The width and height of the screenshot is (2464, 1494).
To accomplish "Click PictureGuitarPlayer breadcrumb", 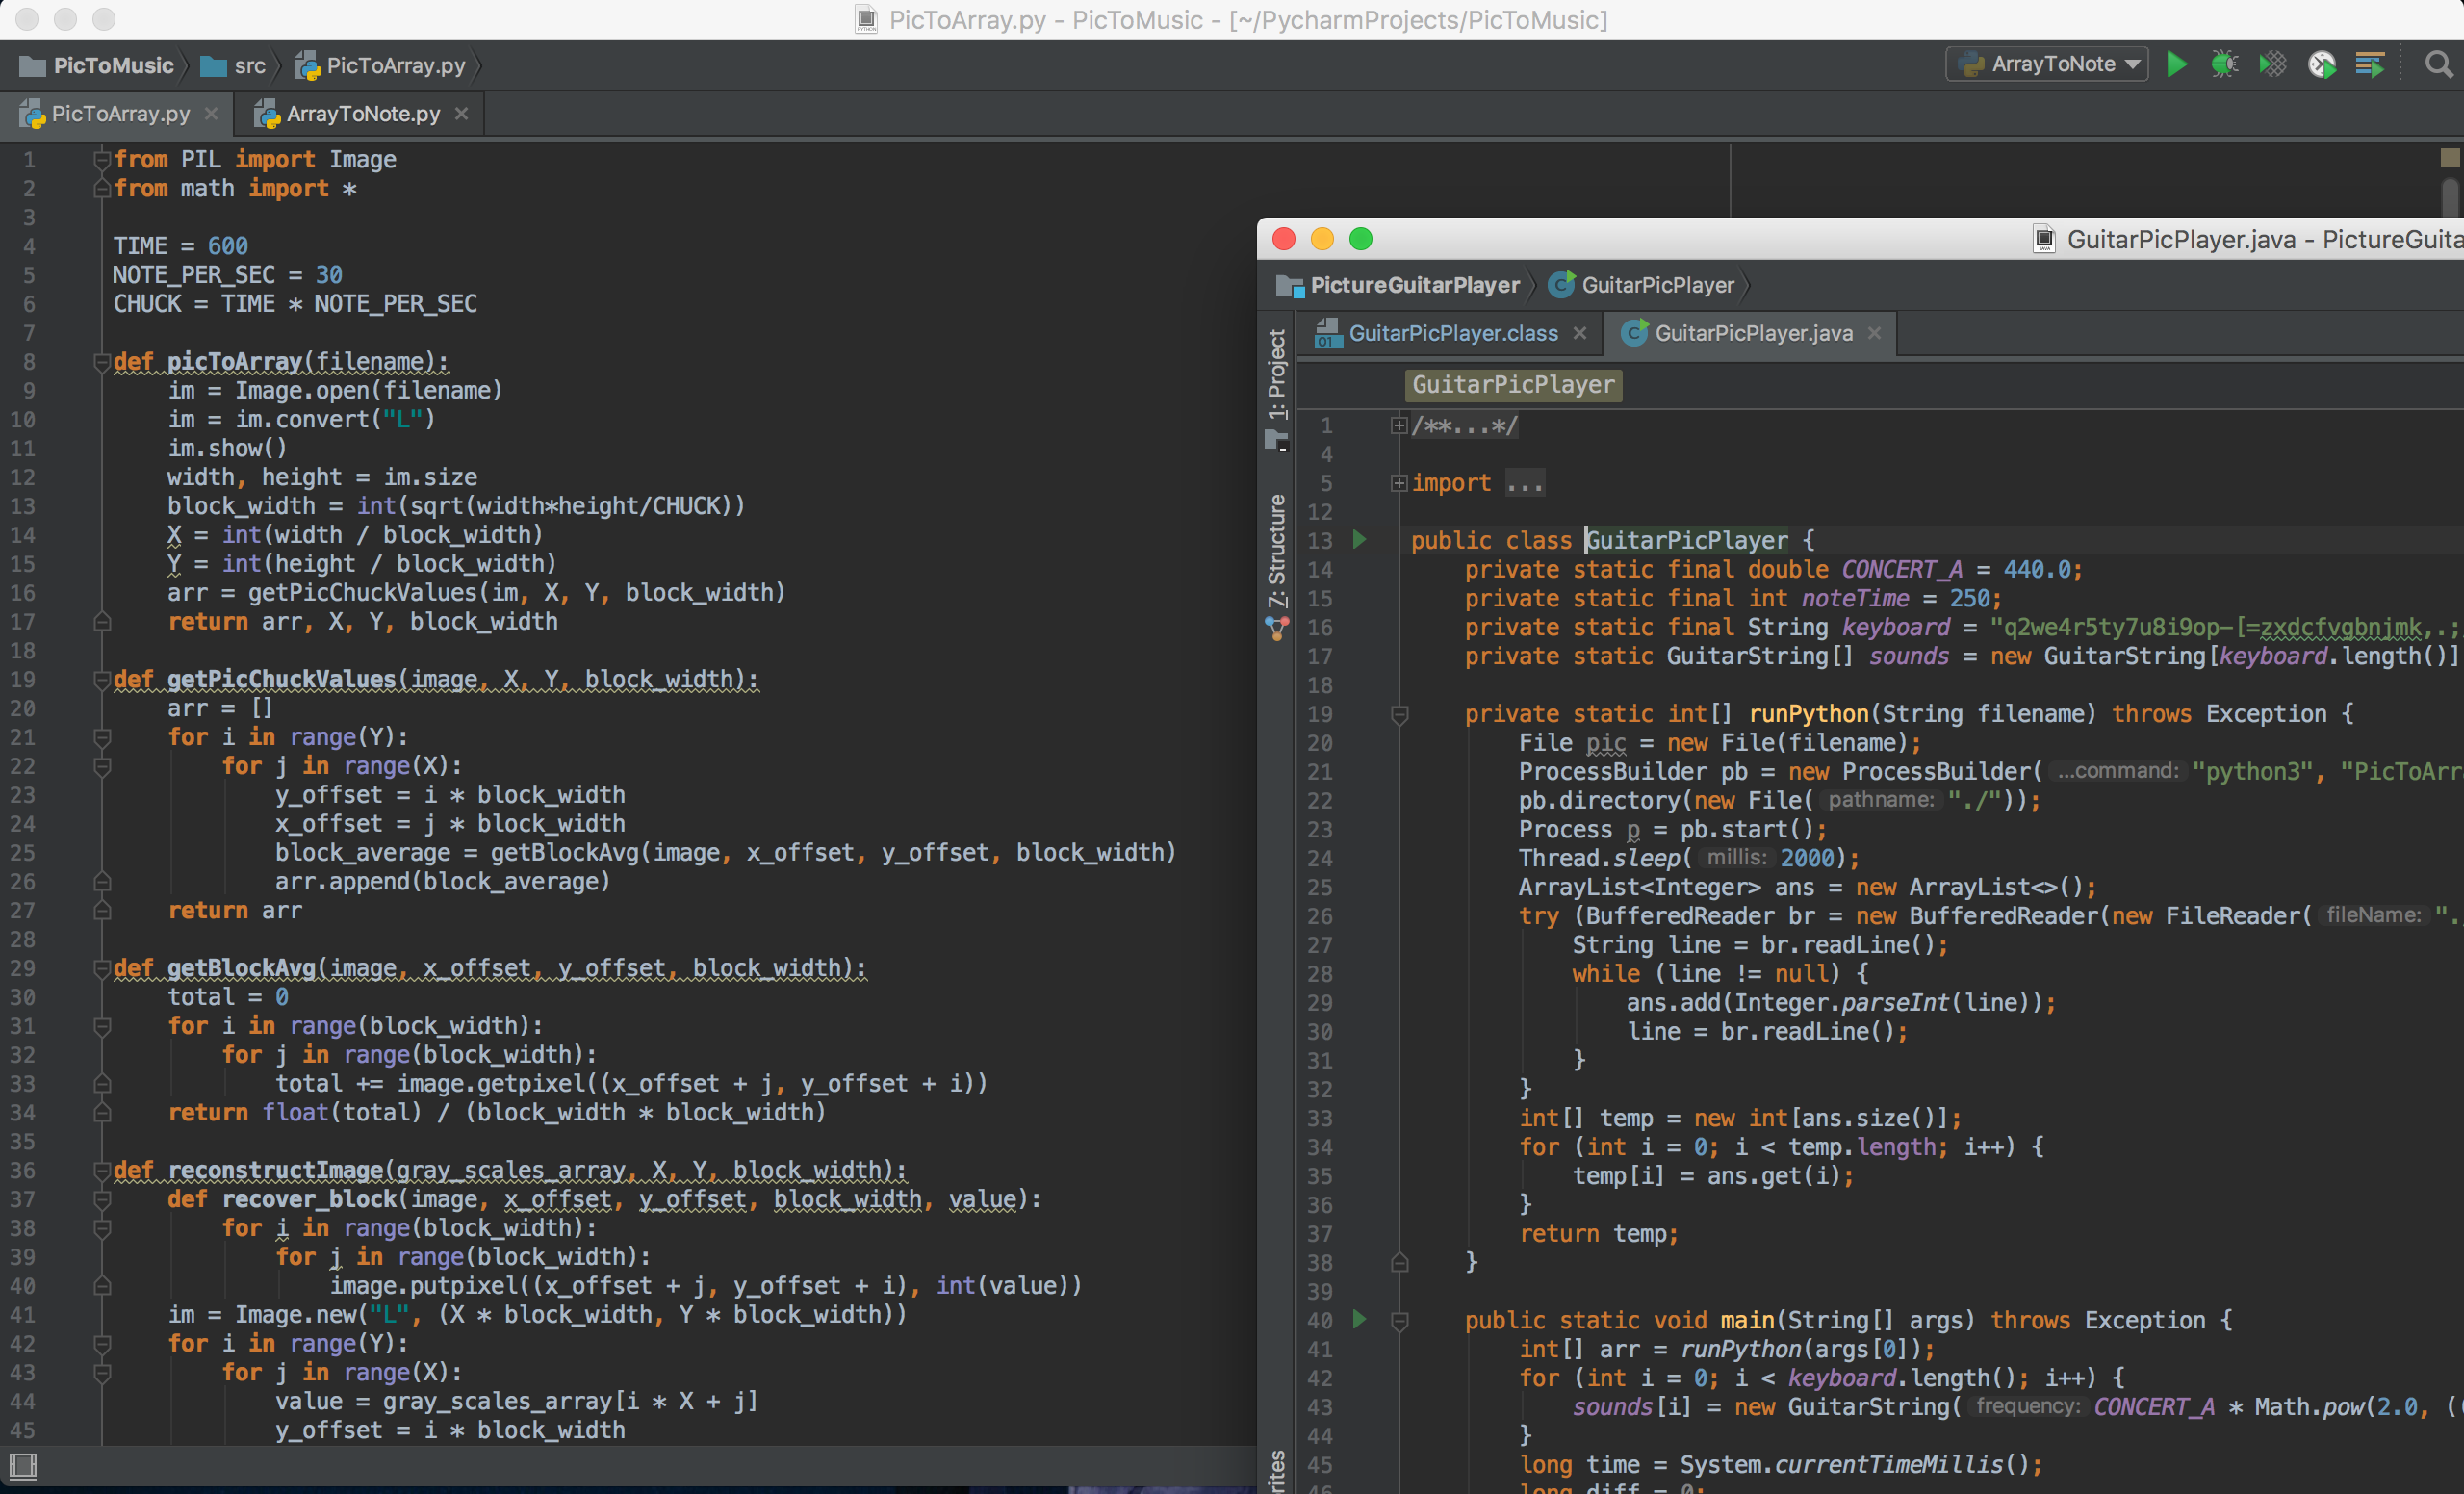I will 1413,285.
